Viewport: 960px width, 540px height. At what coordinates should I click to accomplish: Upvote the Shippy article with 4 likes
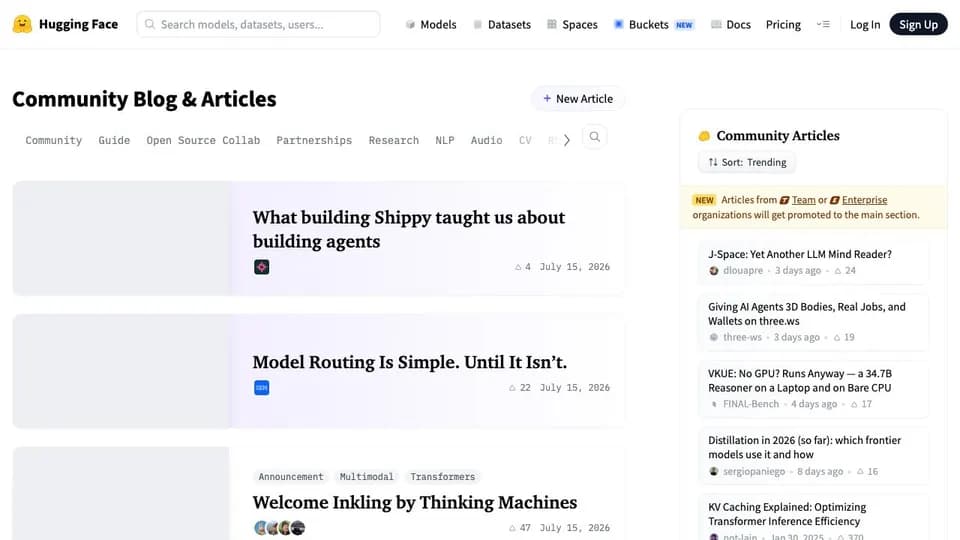pyautogui.click(x=522, y=267)
